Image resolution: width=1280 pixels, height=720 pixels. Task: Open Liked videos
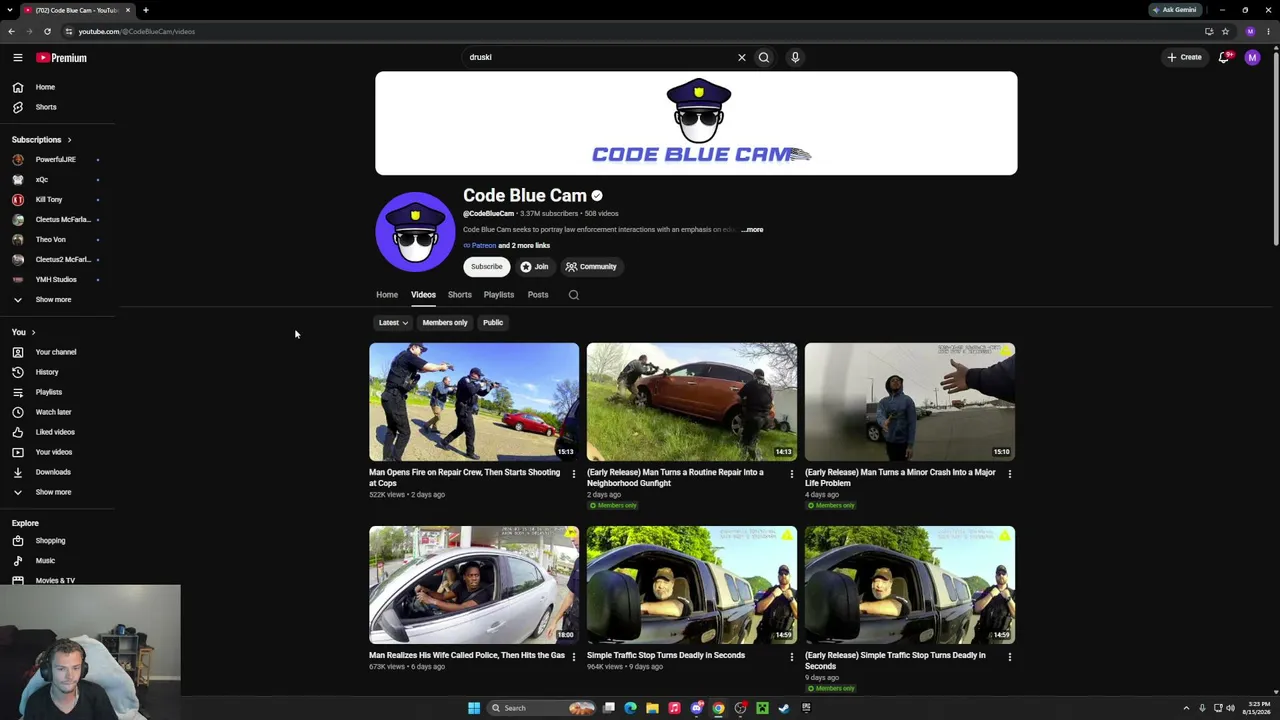(55, 432)
